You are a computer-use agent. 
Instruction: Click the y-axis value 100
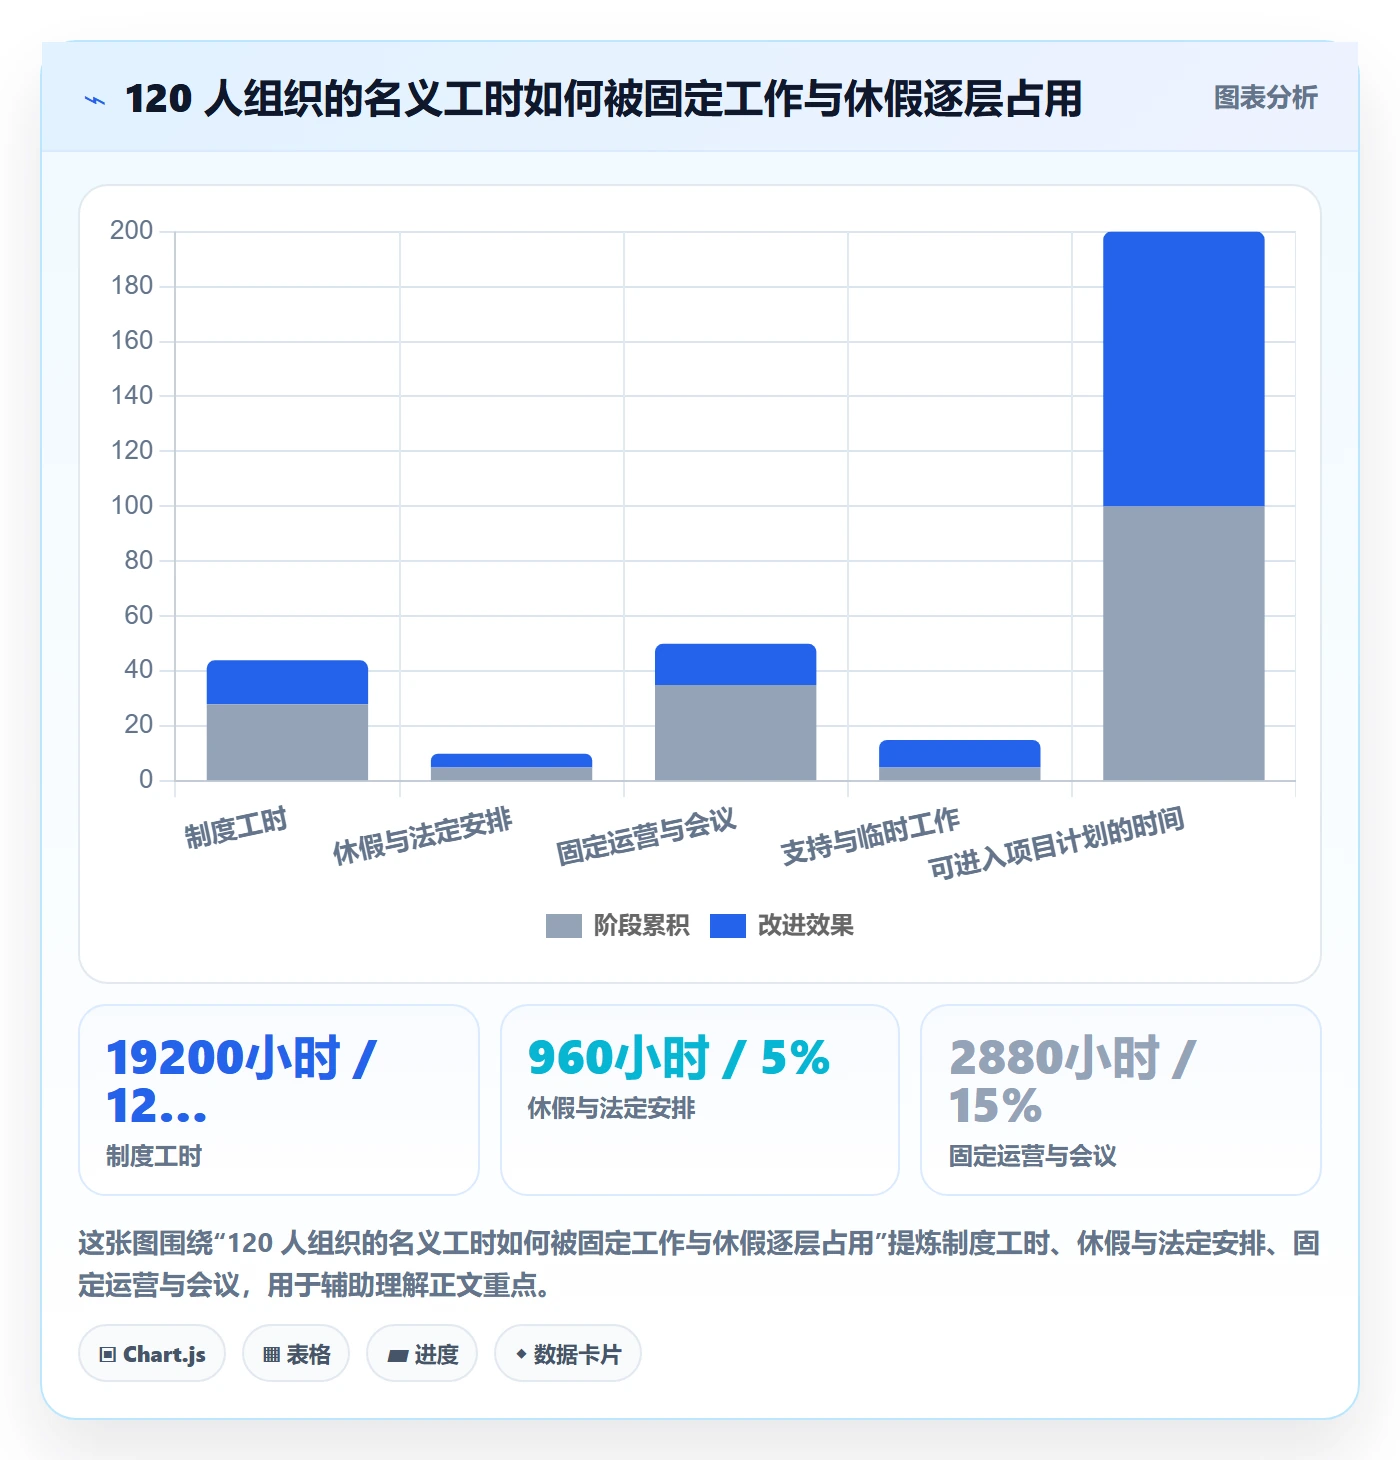131,505
